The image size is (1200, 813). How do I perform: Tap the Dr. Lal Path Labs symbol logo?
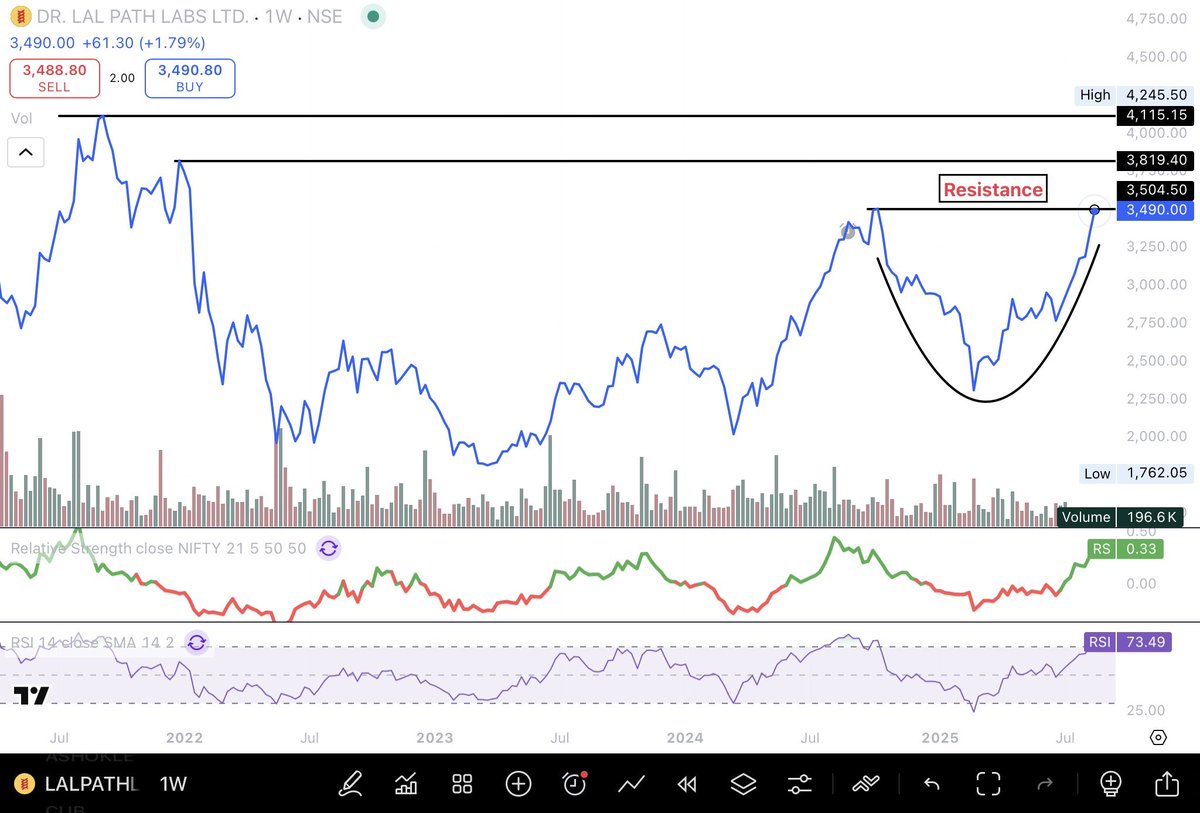[18, 17]
